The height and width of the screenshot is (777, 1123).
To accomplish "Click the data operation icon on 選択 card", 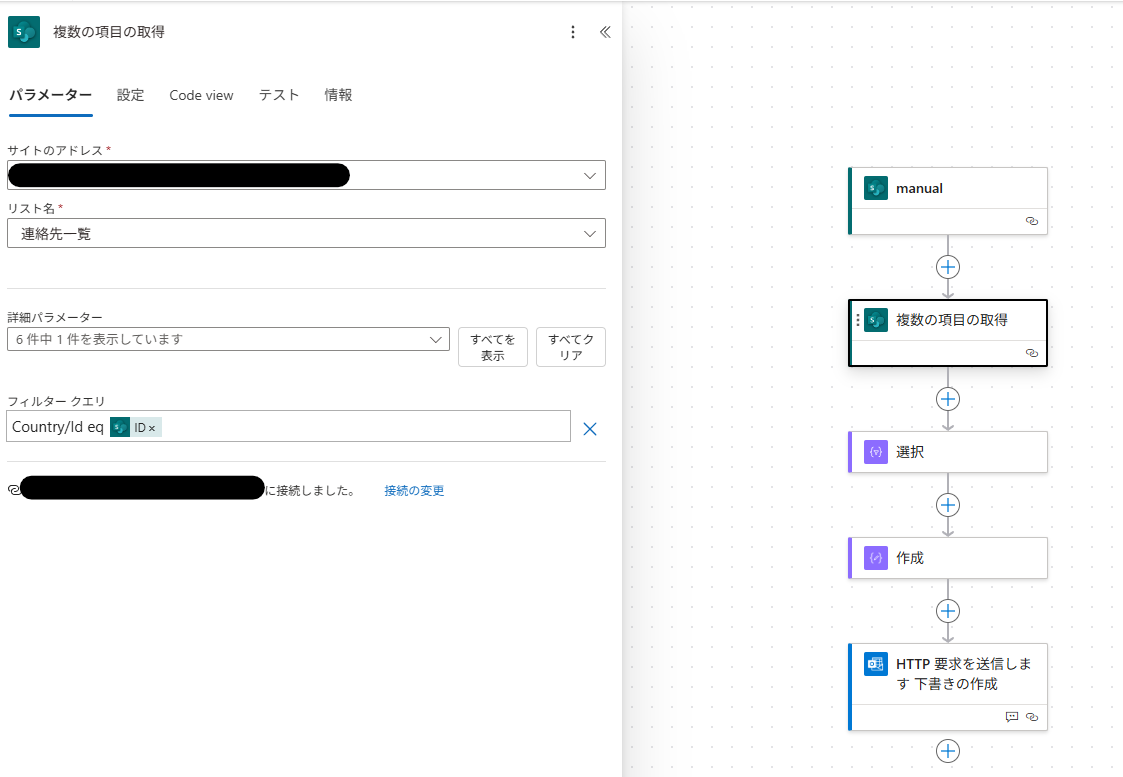I will 876,452.
